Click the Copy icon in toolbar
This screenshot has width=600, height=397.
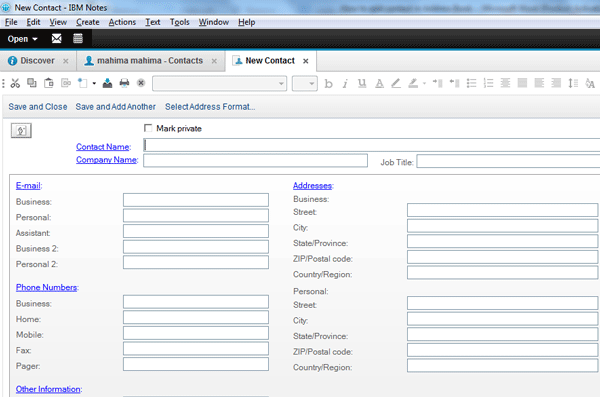pos(32,83)
